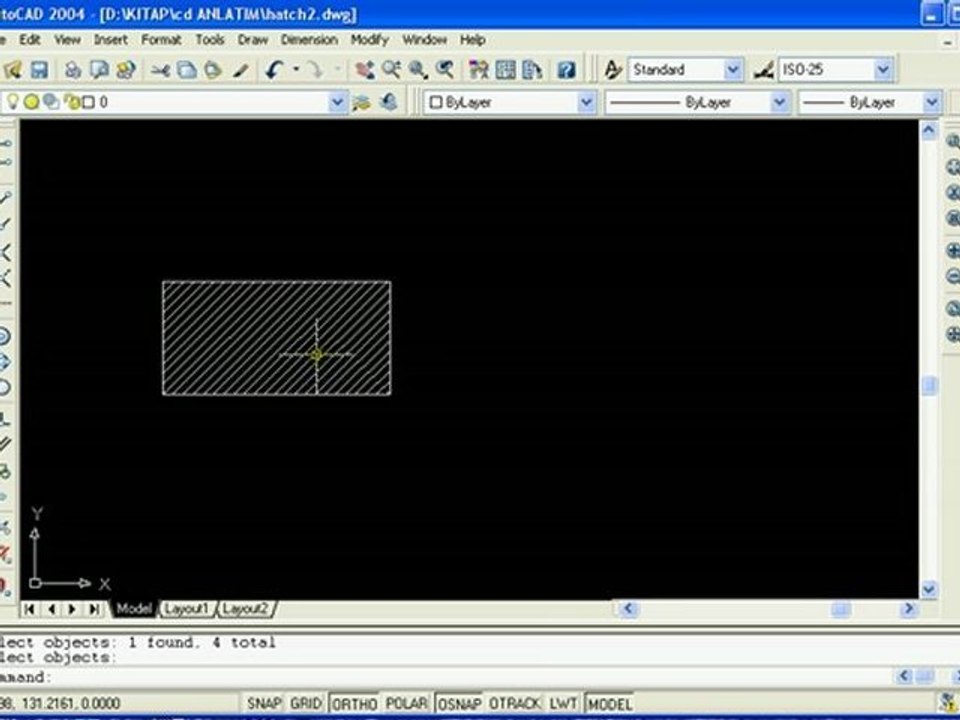The width and height of the screenshot is (960, 720).
Task: Click the Help question mark icon
Action: click(566, 70)
